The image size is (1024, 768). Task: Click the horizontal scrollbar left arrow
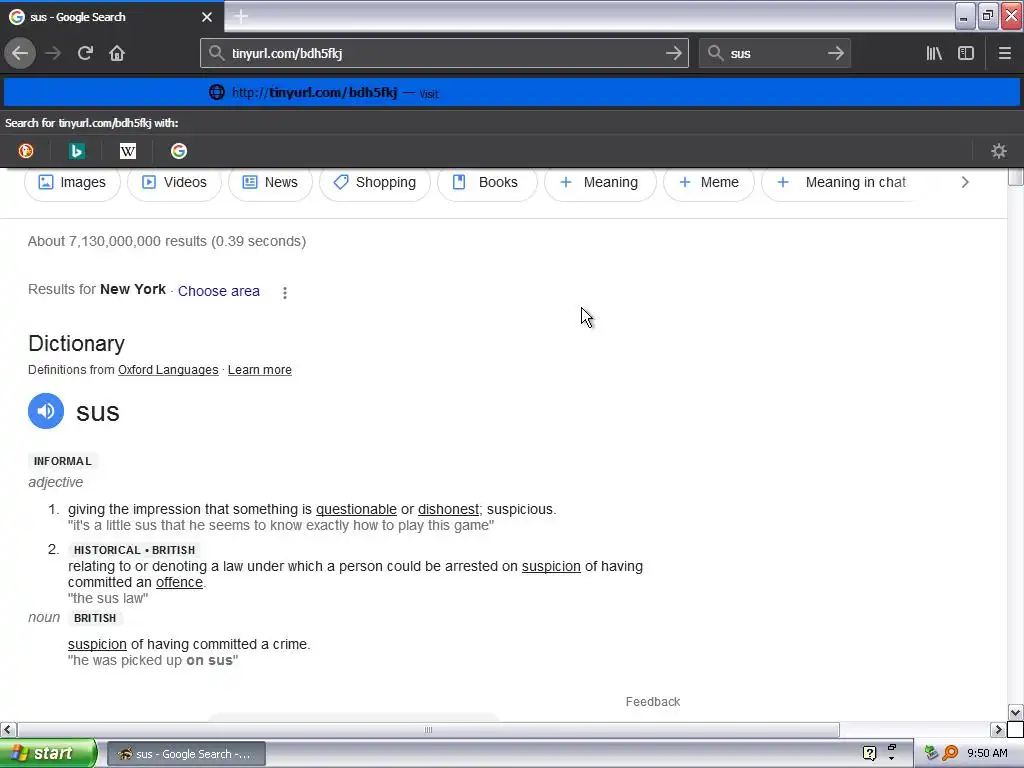click(8, 729)
